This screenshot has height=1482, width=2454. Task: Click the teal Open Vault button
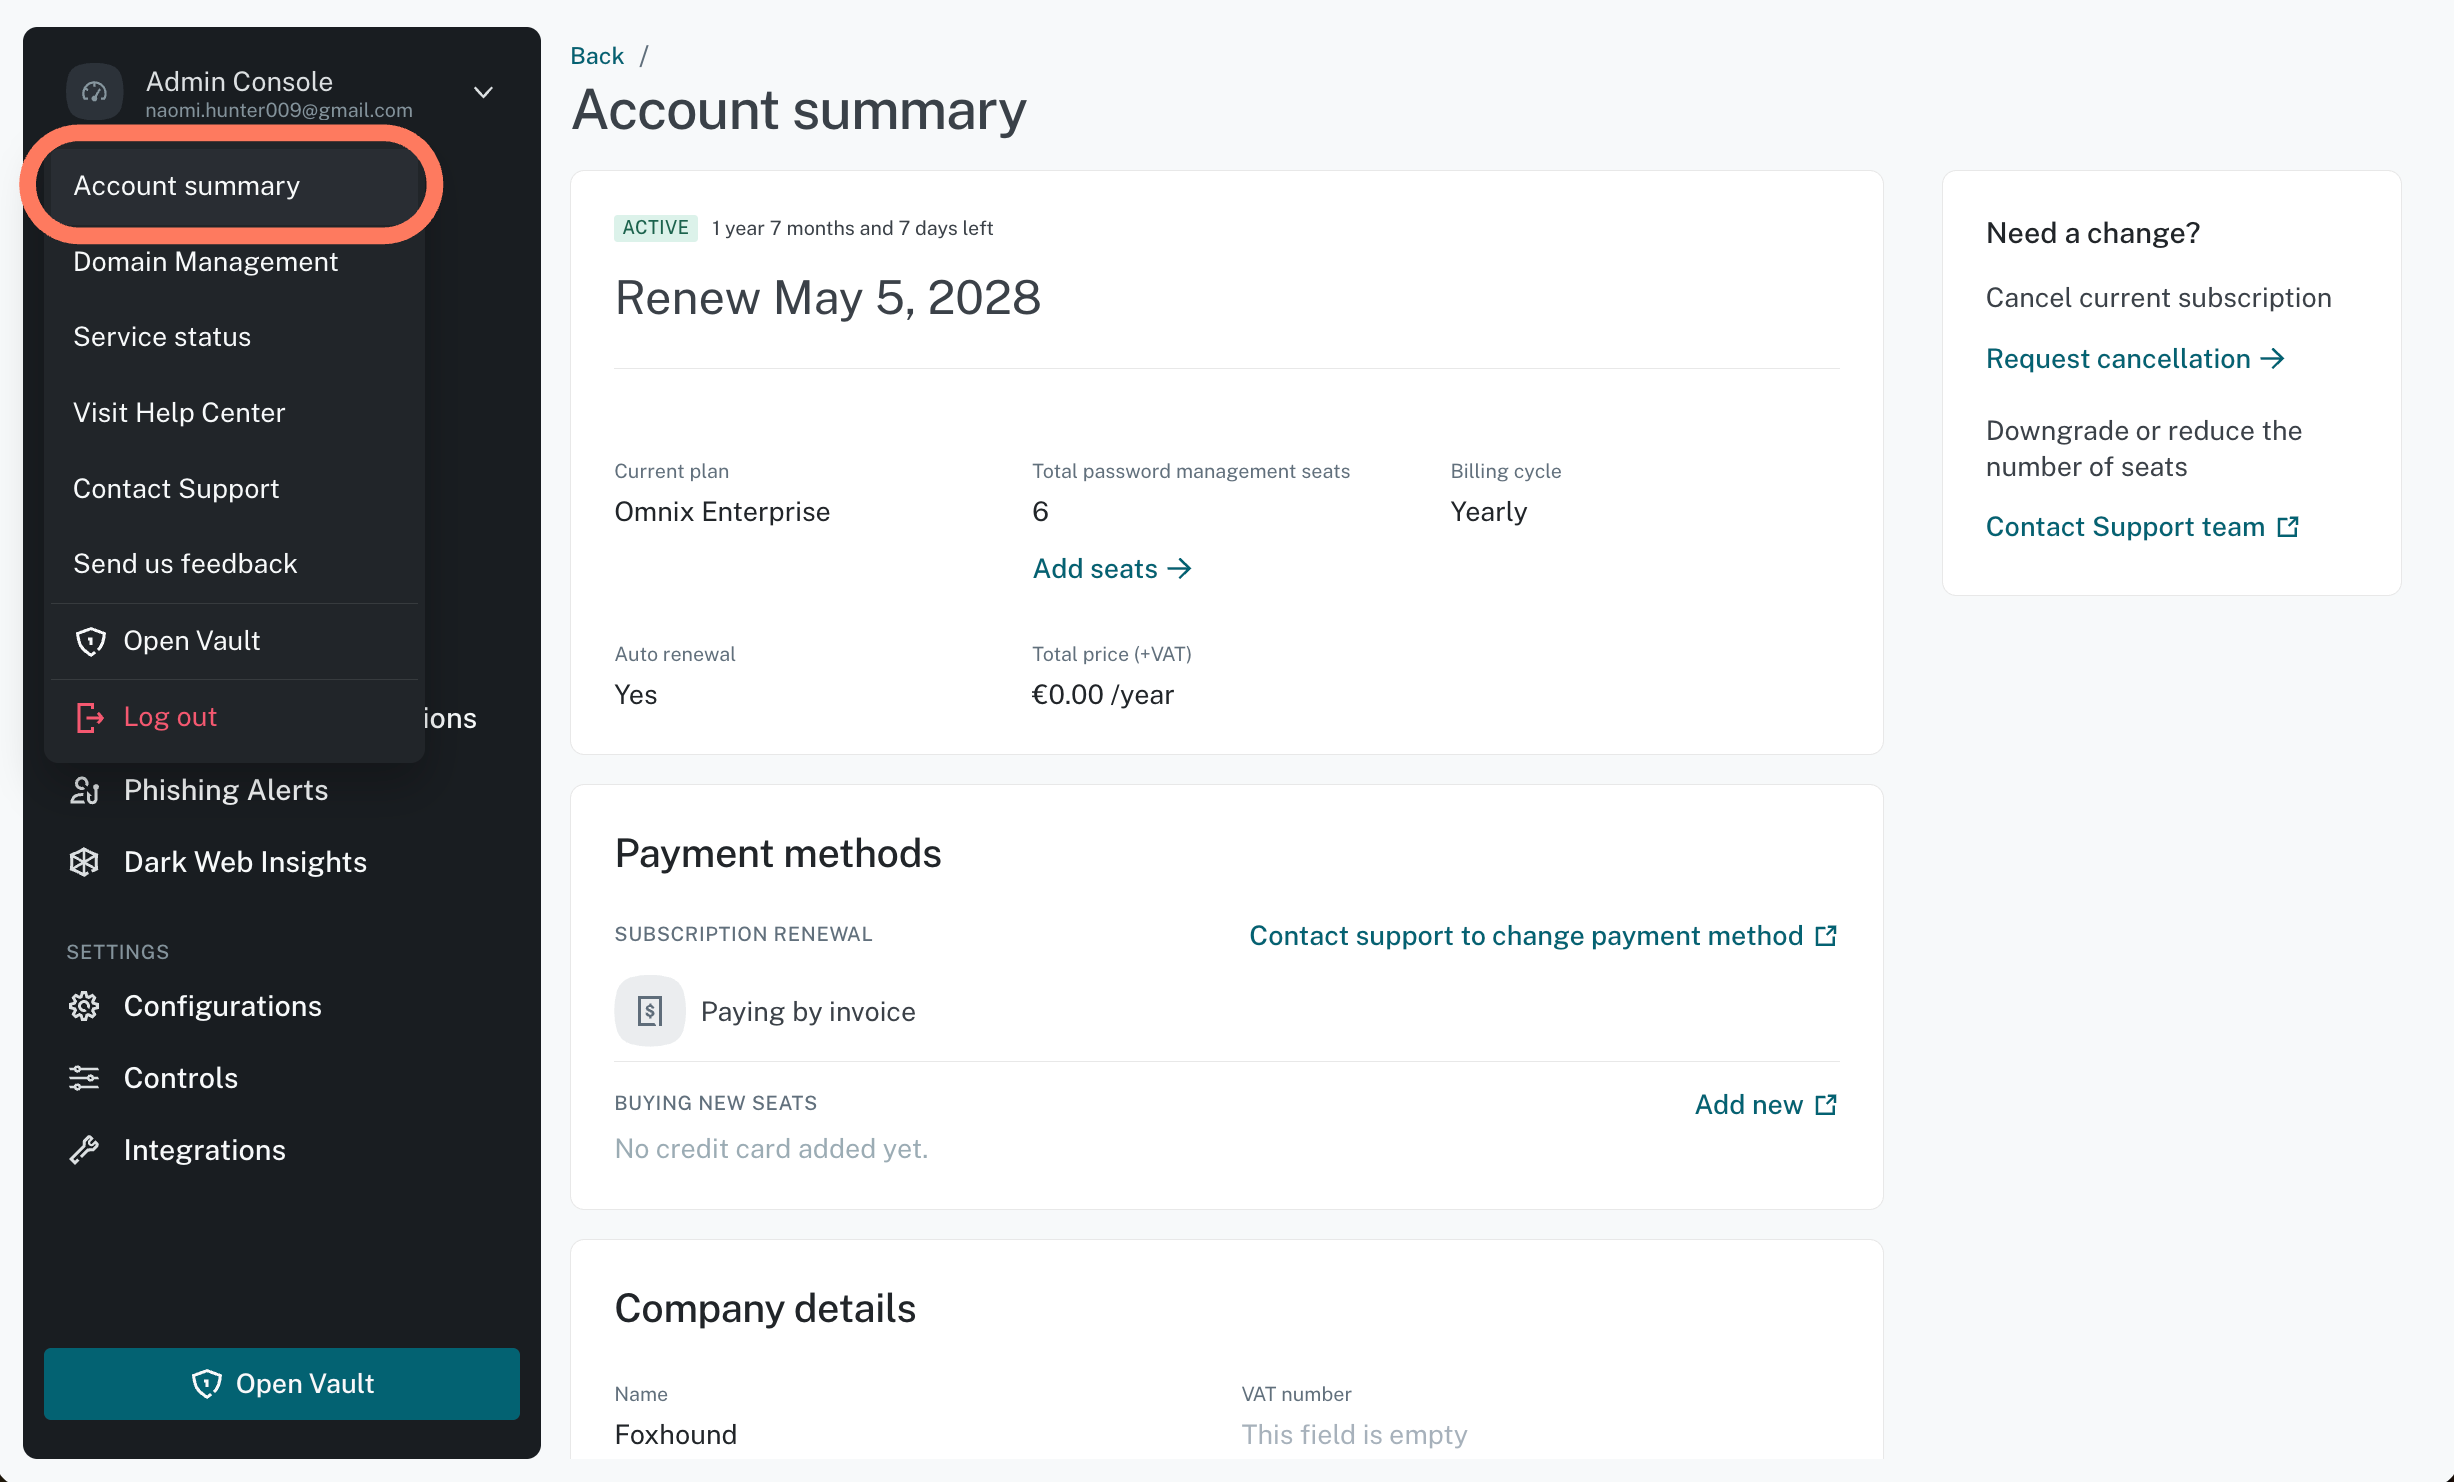tap(282, 1384)
